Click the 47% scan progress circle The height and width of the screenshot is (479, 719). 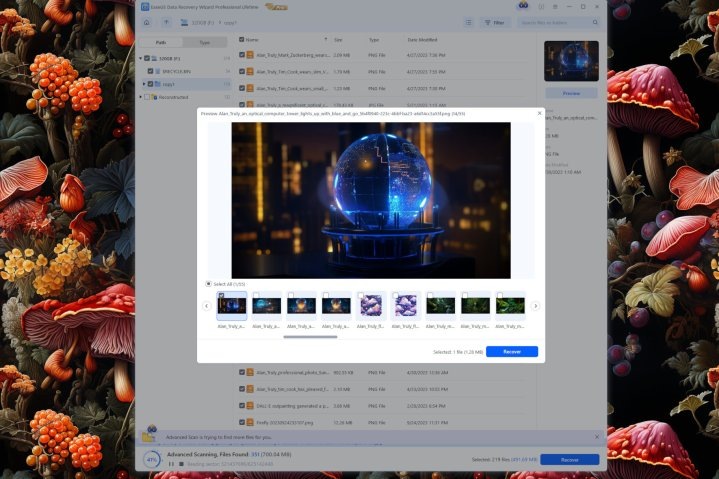pos(152,459)
